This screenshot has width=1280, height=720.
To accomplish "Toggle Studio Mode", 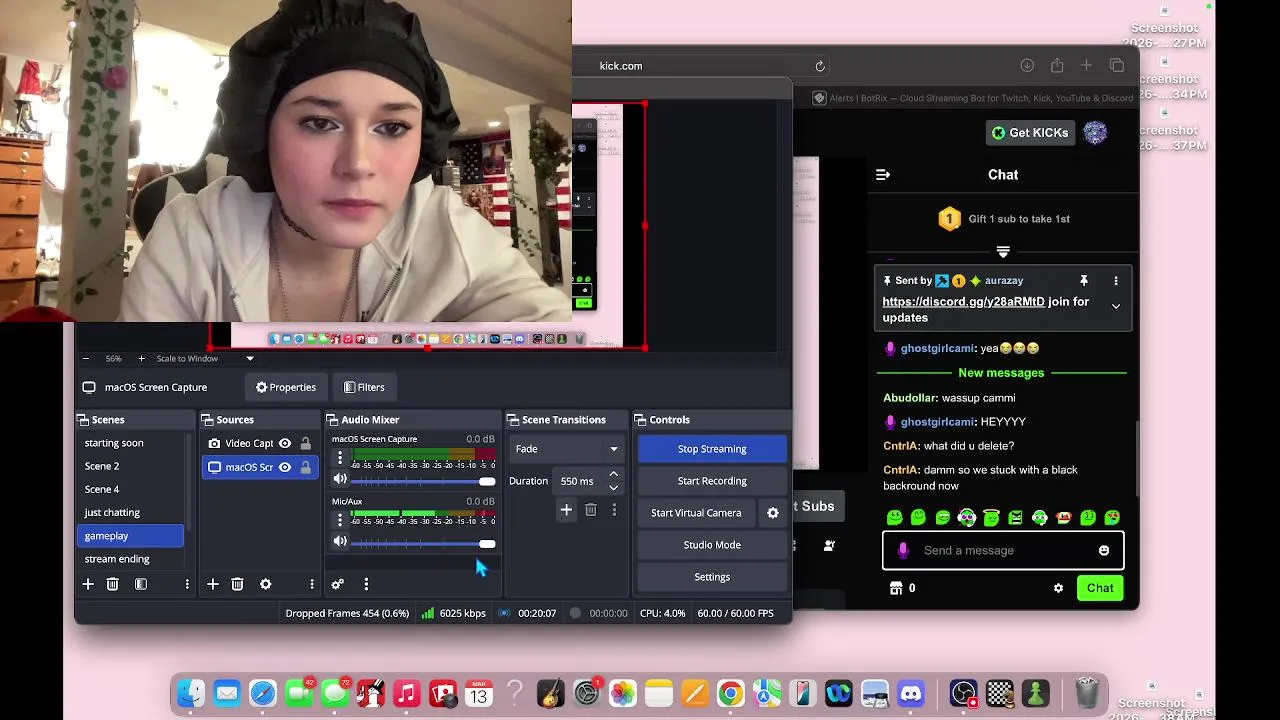I will click(712, 545).
